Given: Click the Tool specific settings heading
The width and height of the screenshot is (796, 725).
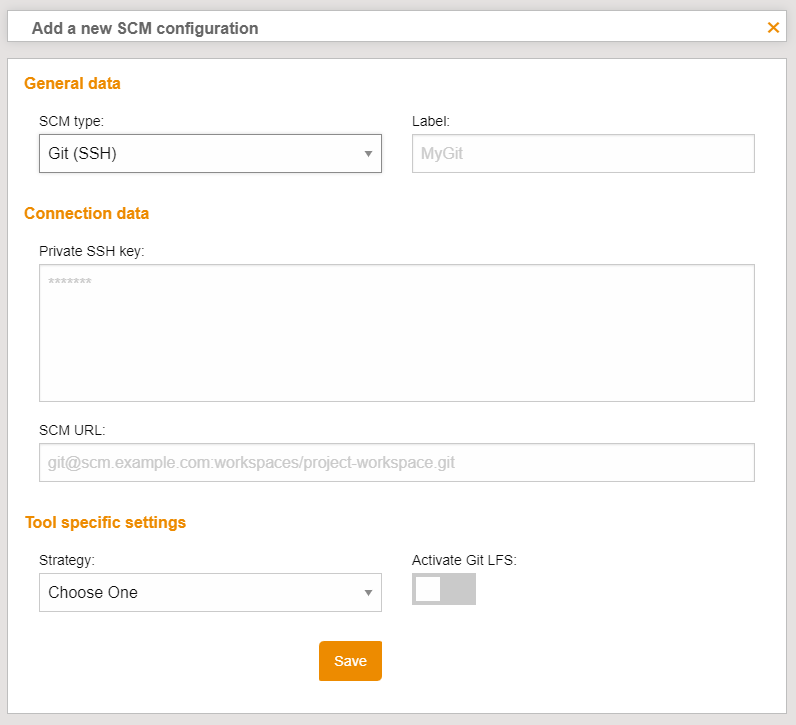Looking at the screenshot, I should point(105,522).
